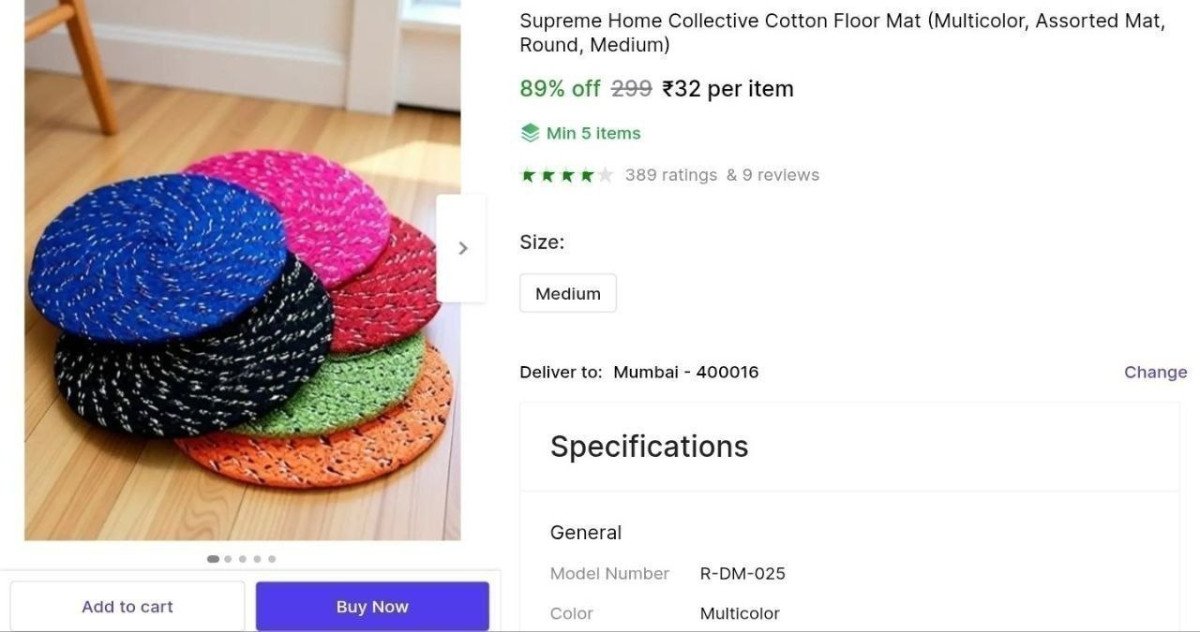Select the last carousel dot
The height and width of the screenshot is (632, 1200).
(x=272, y=559)
